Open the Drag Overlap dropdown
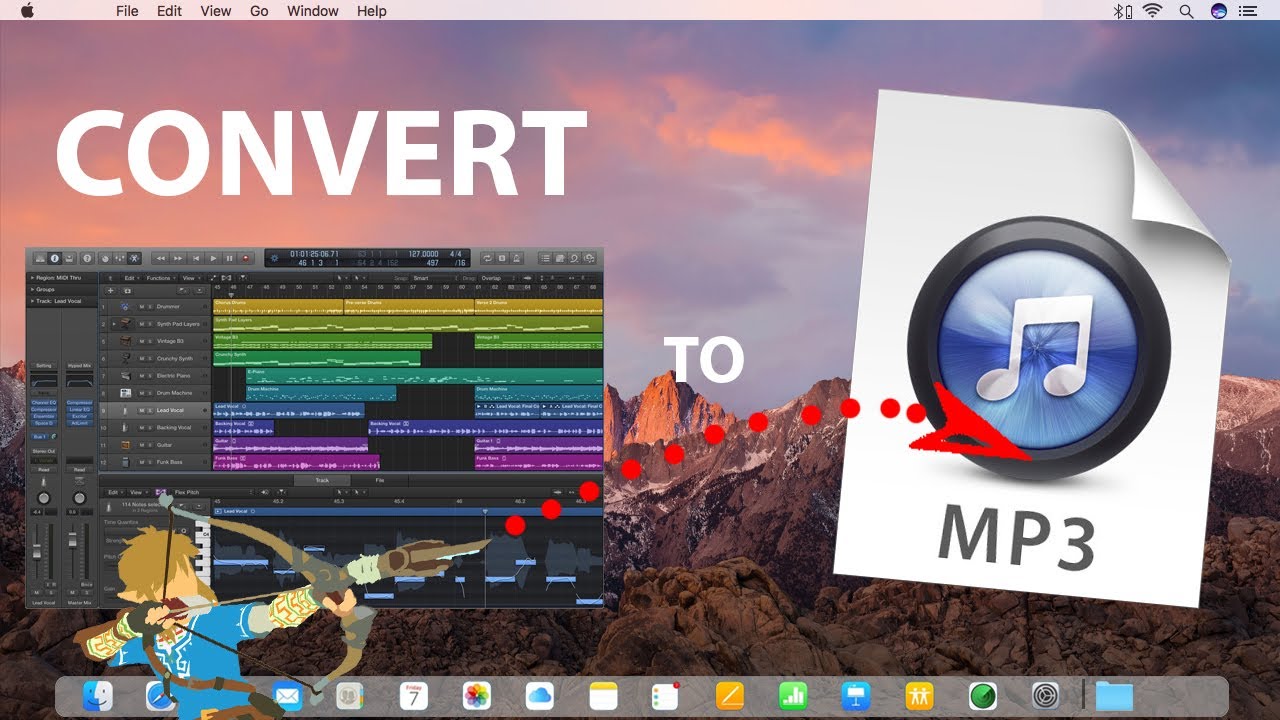 tap(498, 278)
